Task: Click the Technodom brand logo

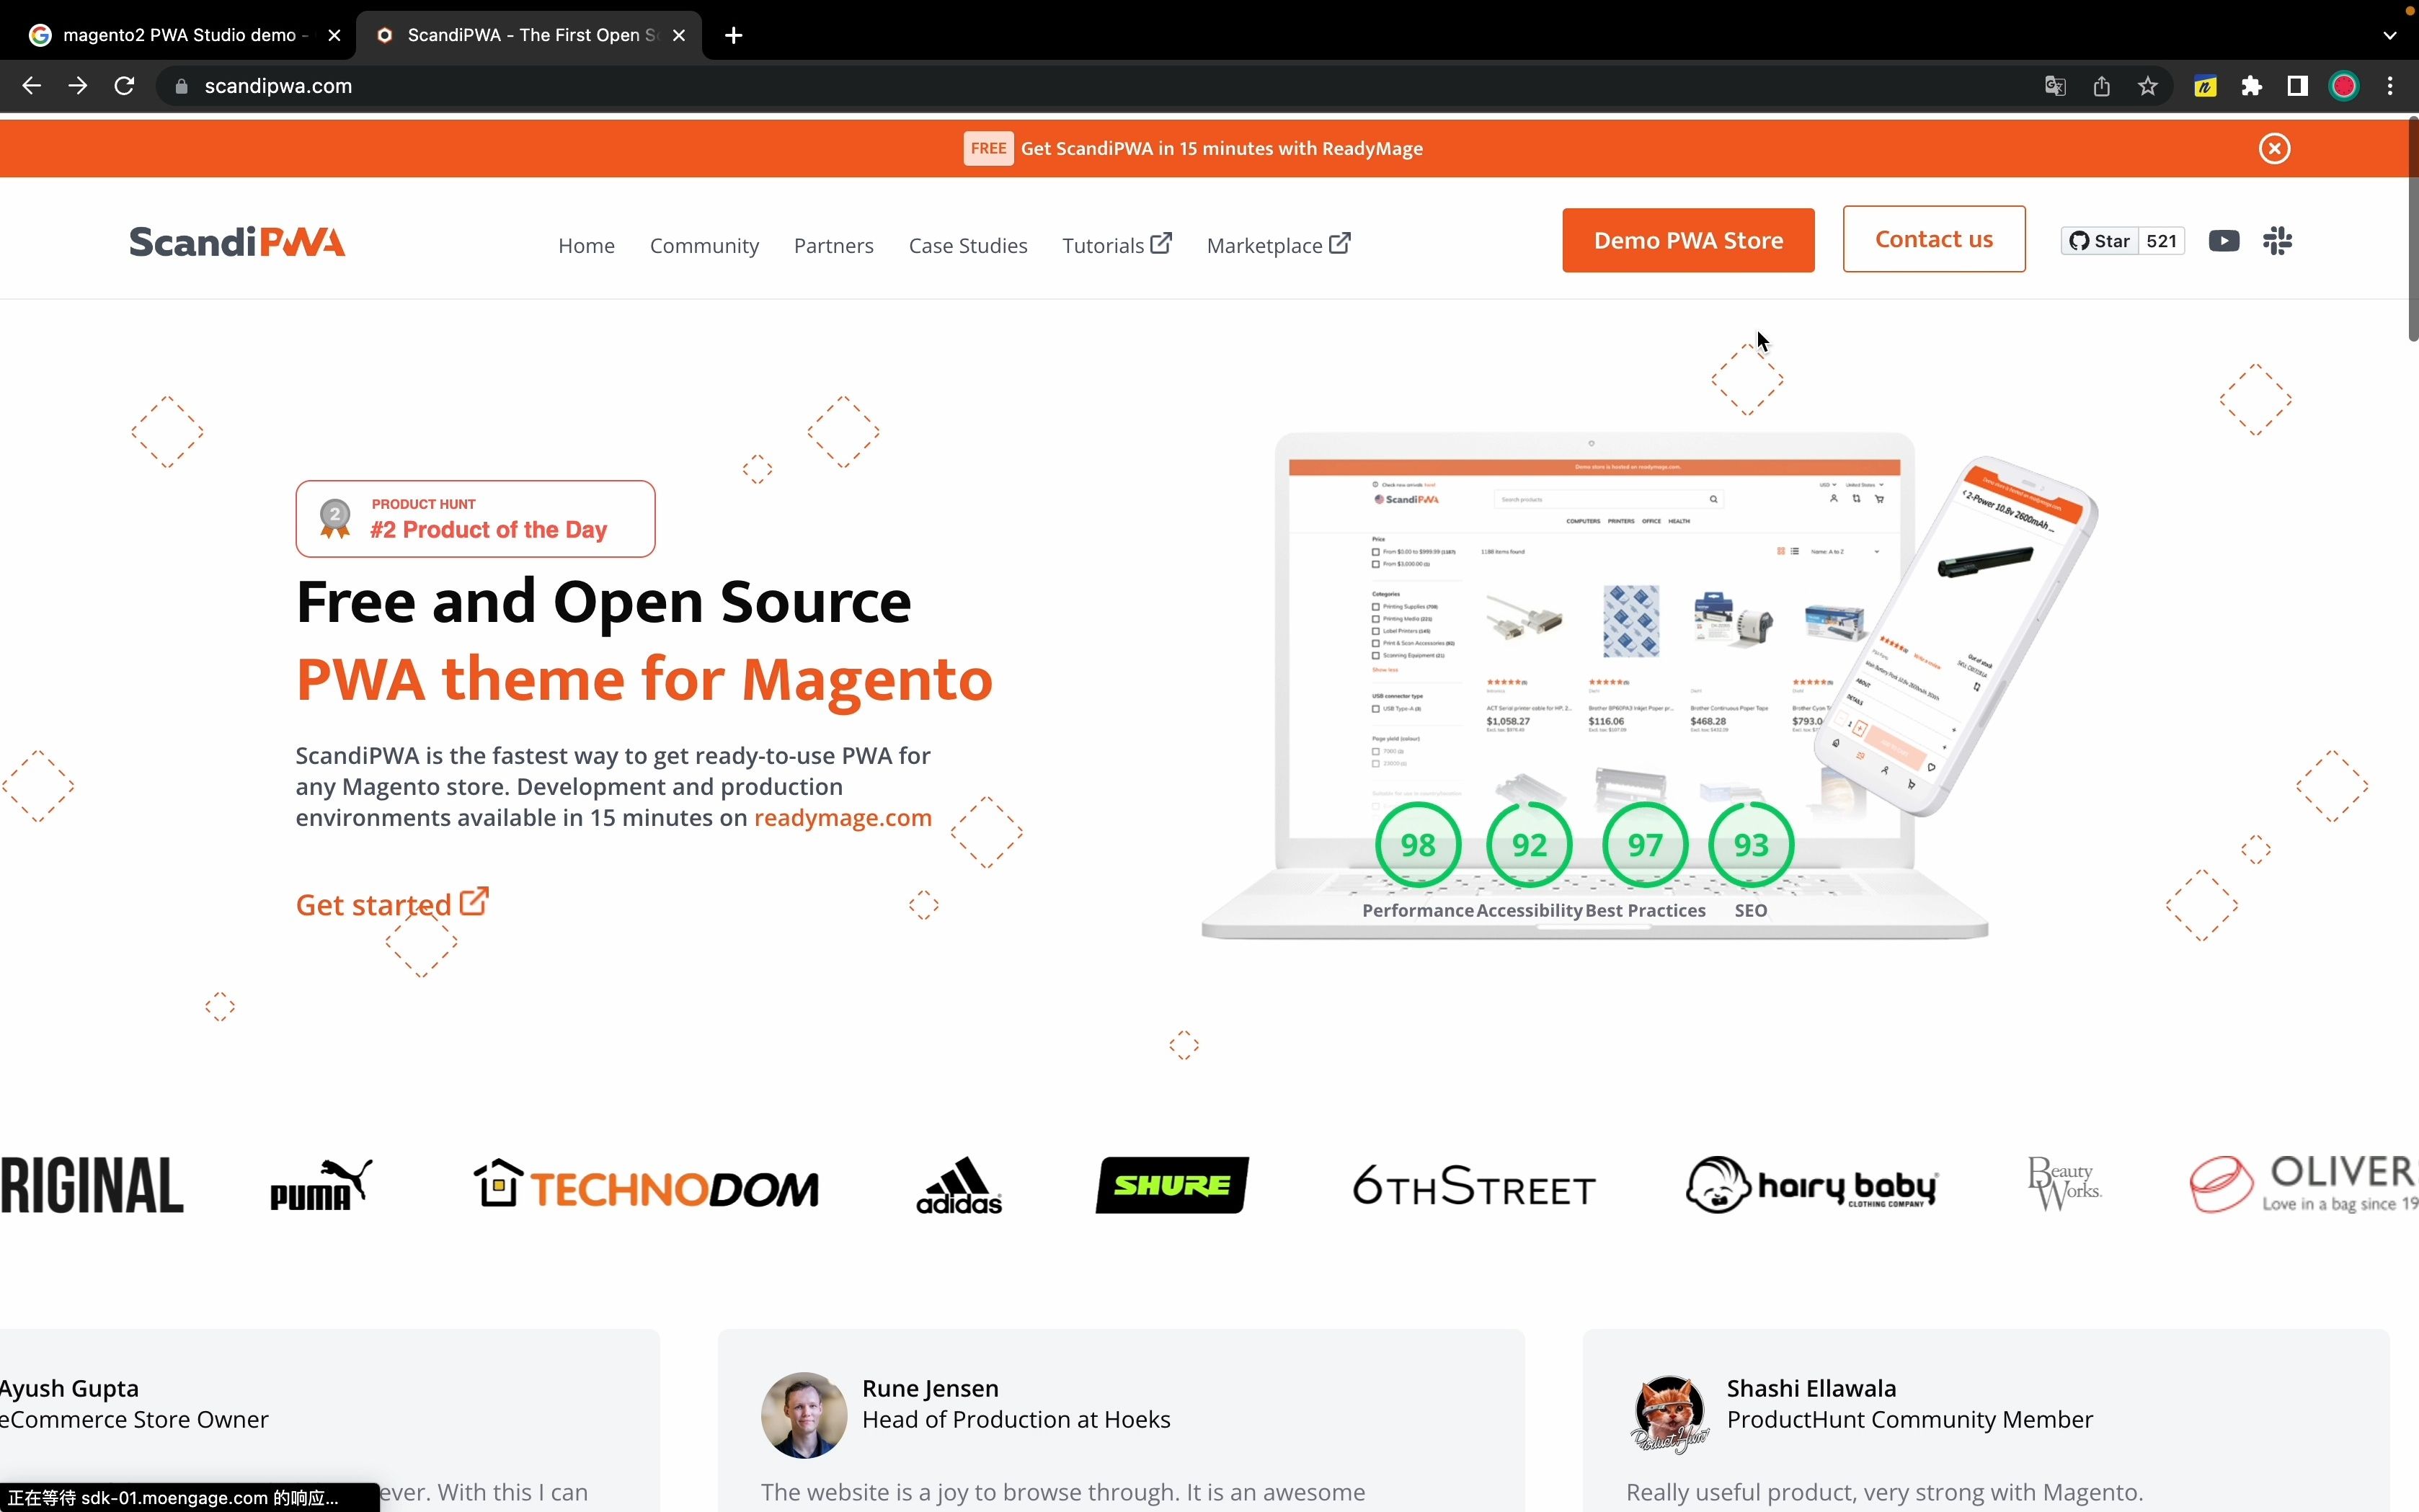Action: click(x=645, y=1185)
